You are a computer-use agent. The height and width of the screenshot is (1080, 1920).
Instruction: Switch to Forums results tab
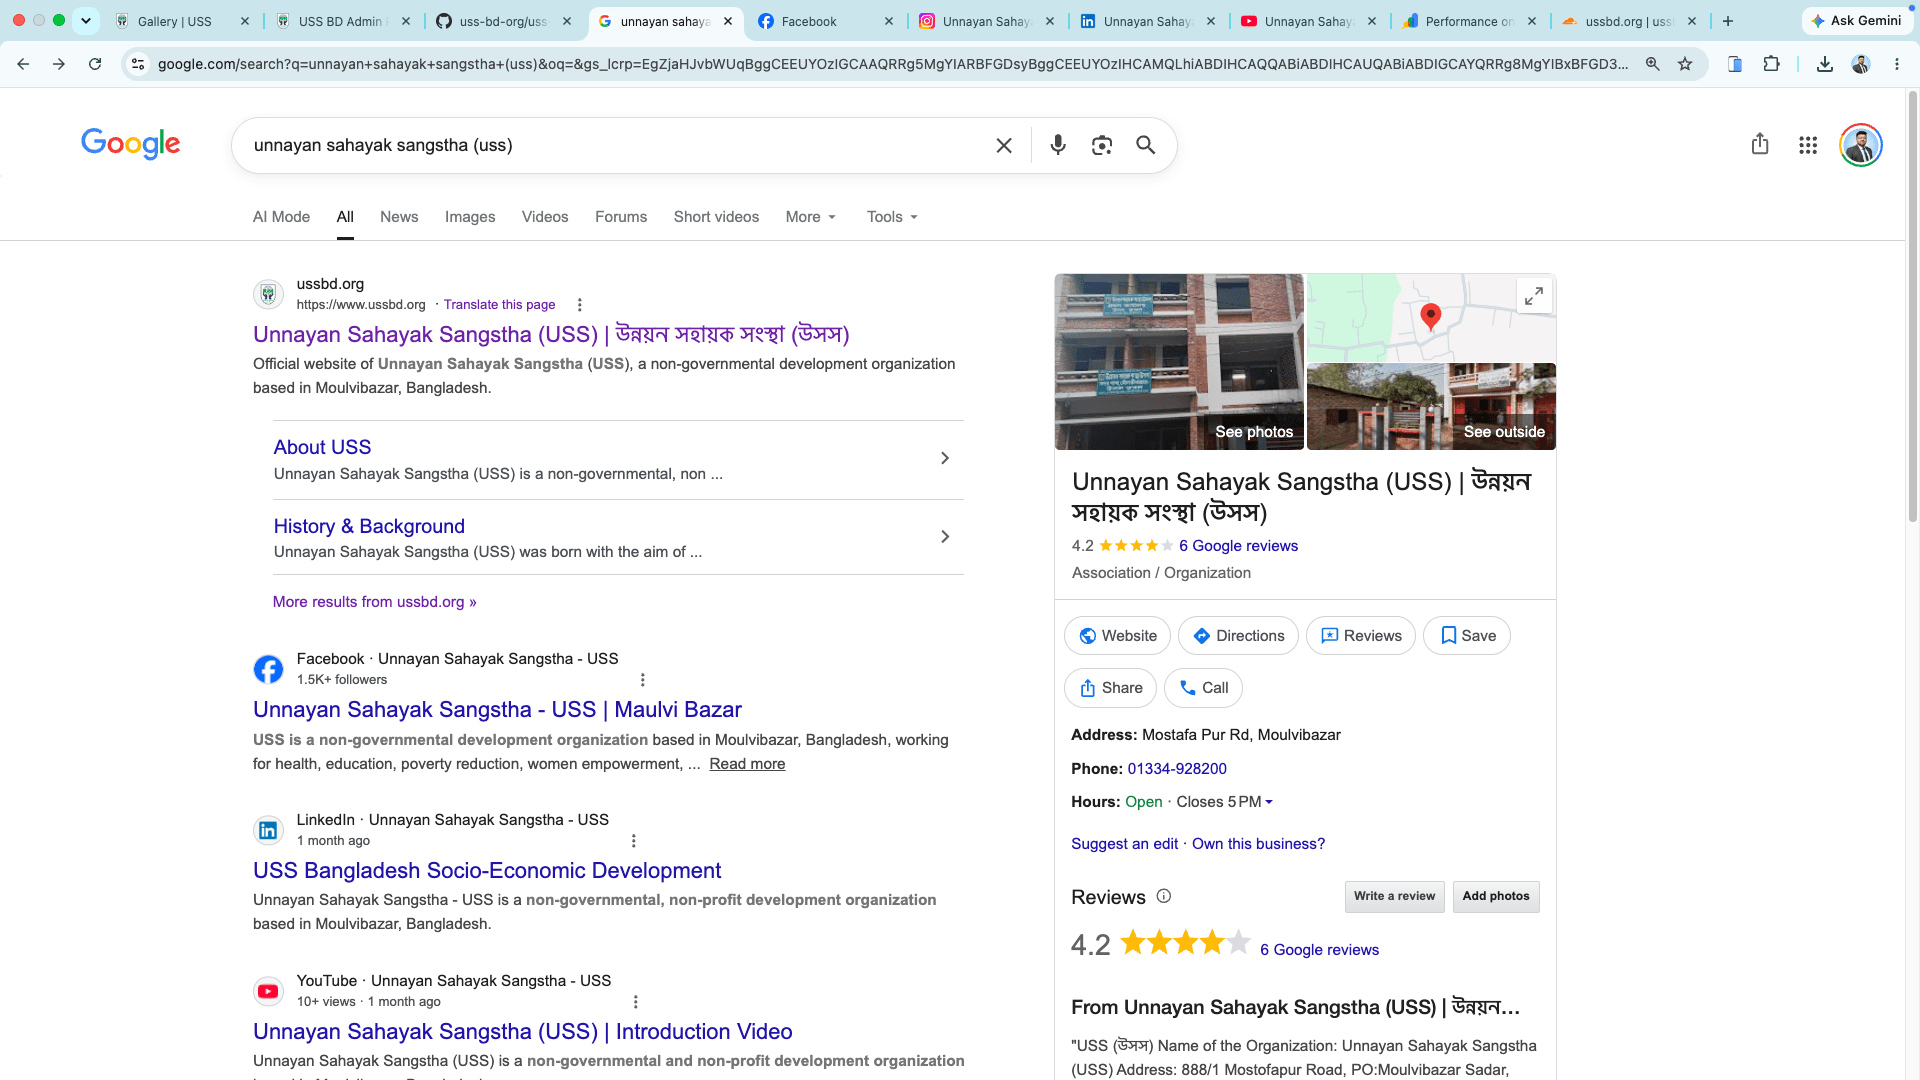621,217
